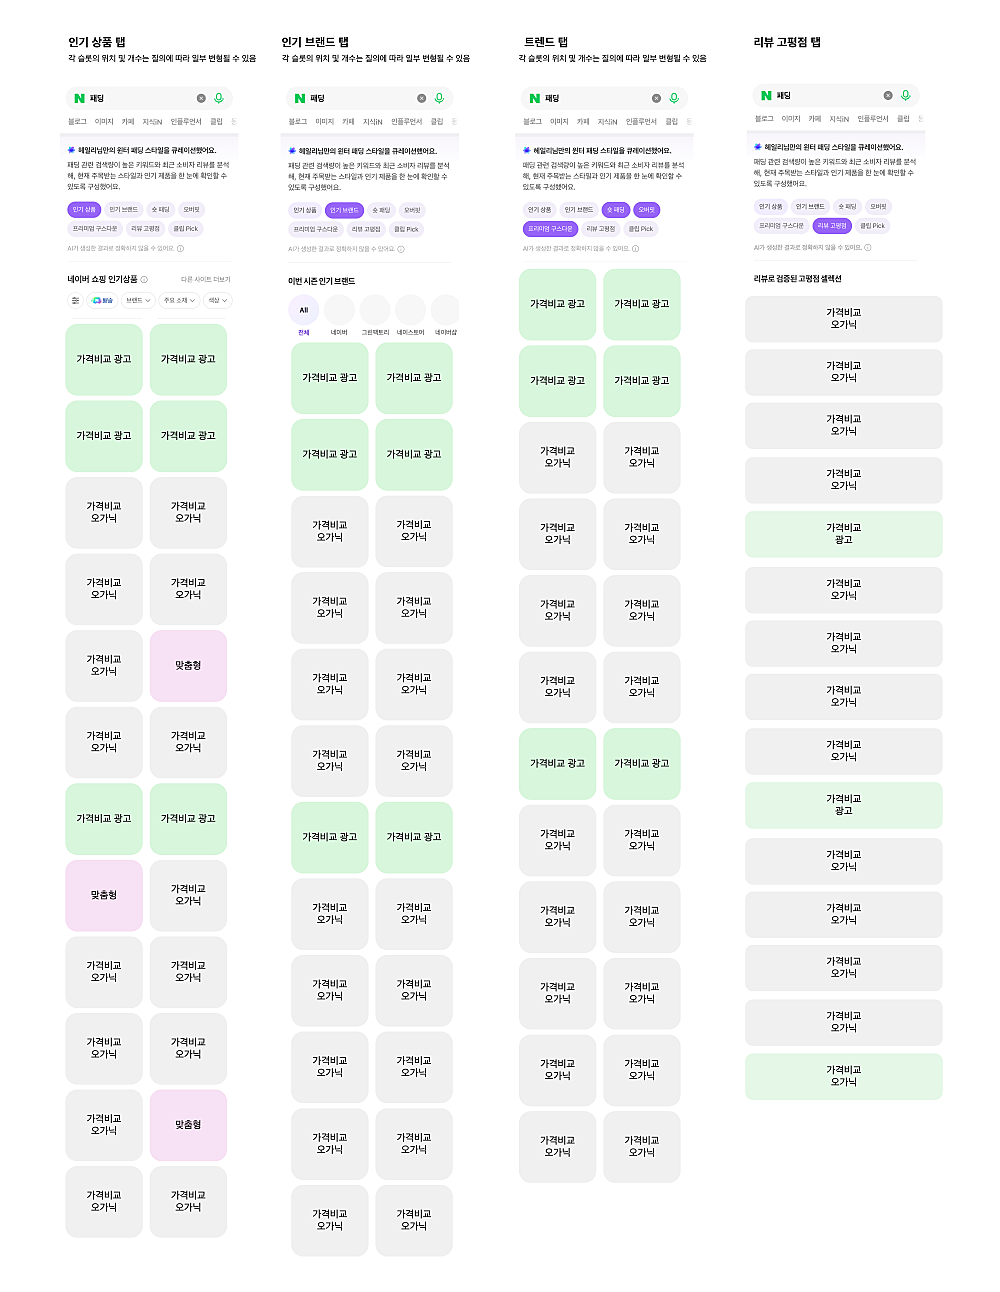This screenshot has width=1000, height=1292.
Task: Click info icon beside 네이버 쇼핑 인기상품 heading
Action: (144, 280)
